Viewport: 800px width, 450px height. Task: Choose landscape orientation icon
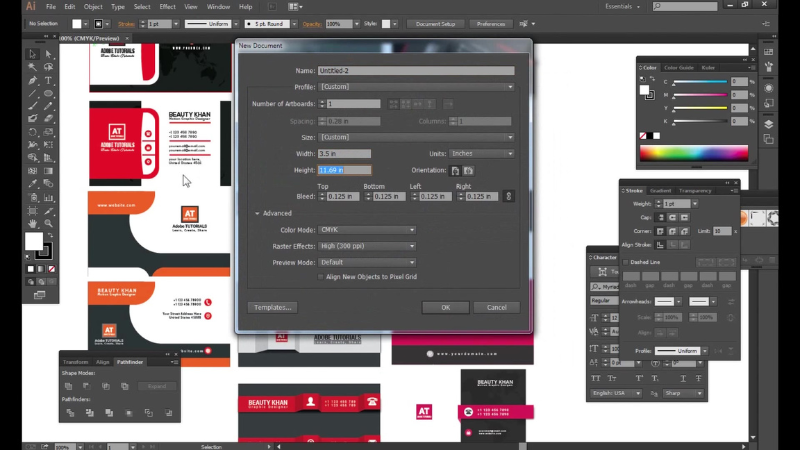(x=468, y=170)
